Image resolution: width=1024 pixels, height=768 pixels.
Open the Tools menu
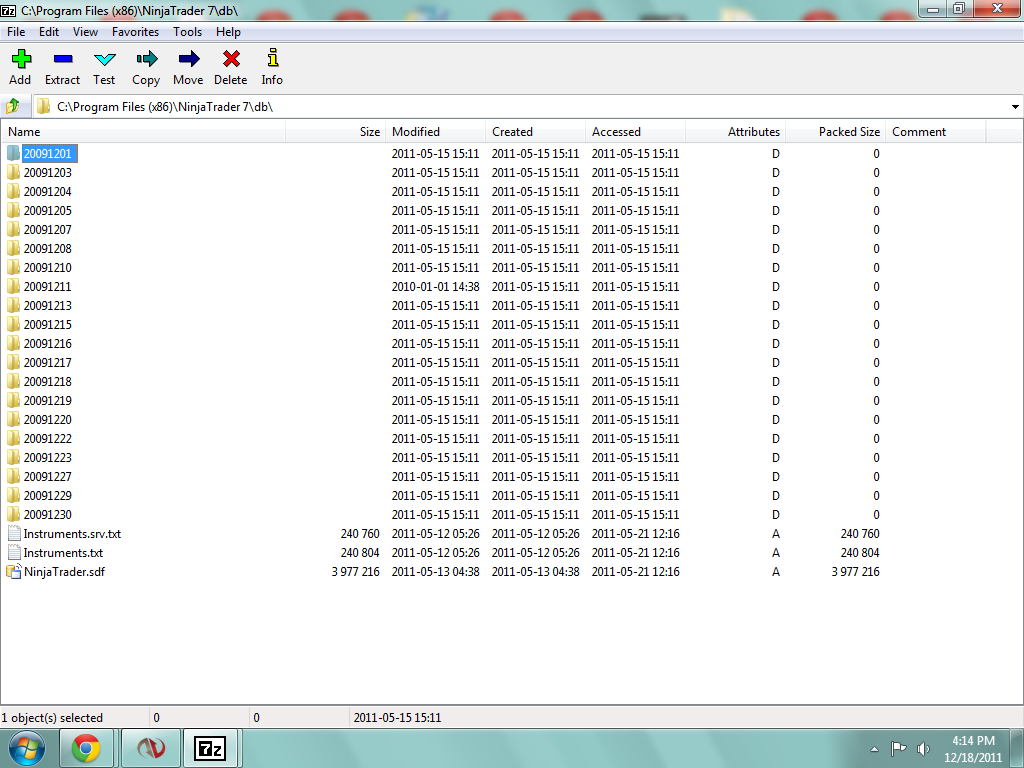tap(187, 31)
